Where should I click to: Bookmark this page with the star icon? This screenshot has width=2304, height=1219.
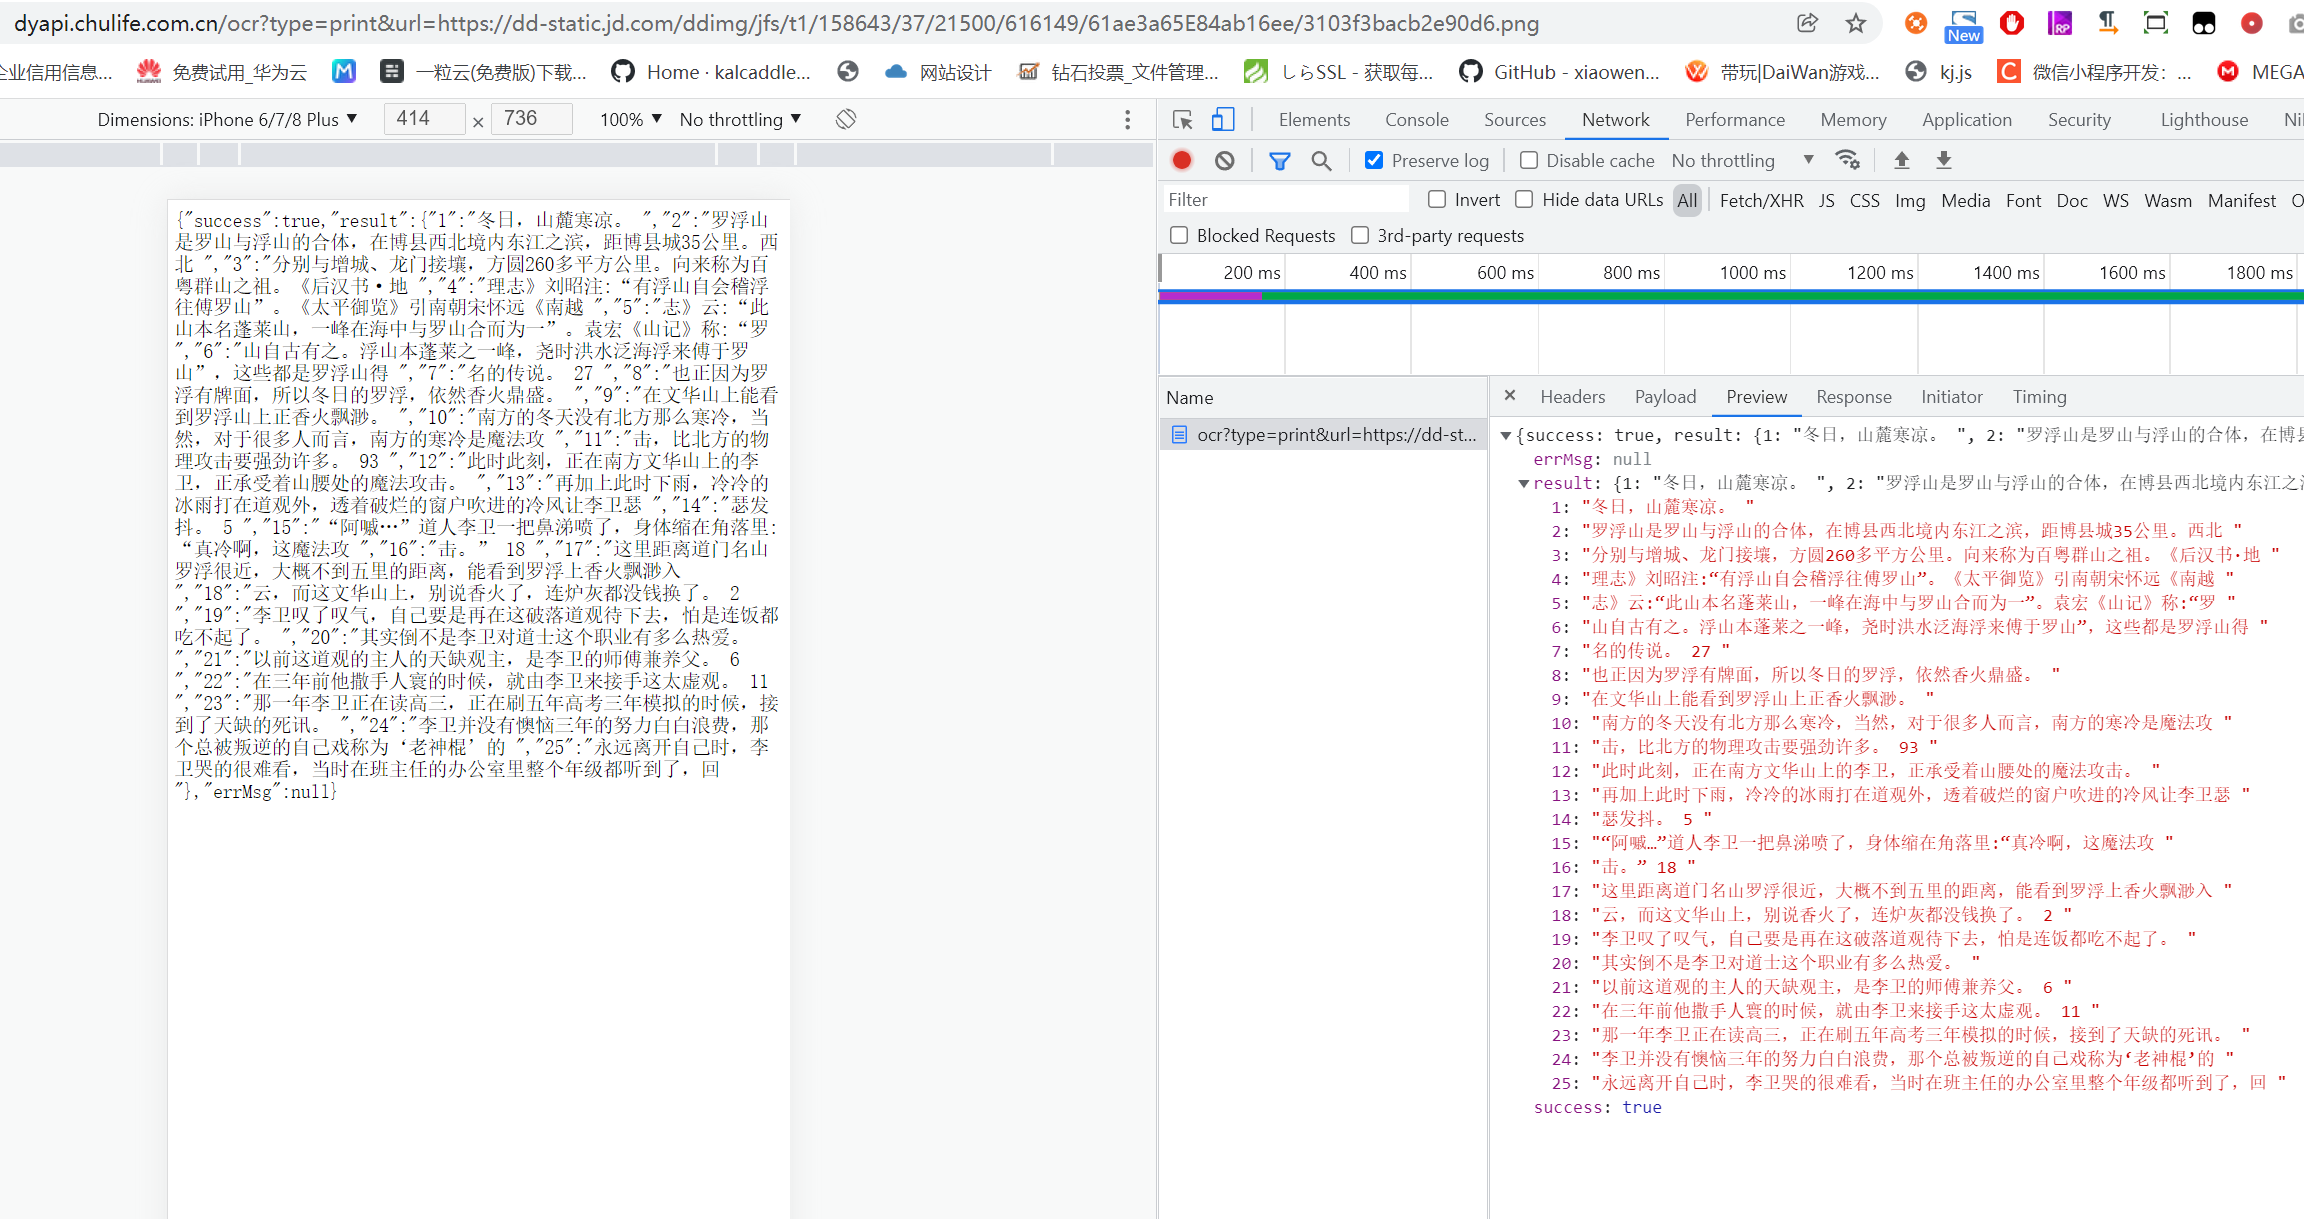pyautogui.click(x=1856, y=23)
